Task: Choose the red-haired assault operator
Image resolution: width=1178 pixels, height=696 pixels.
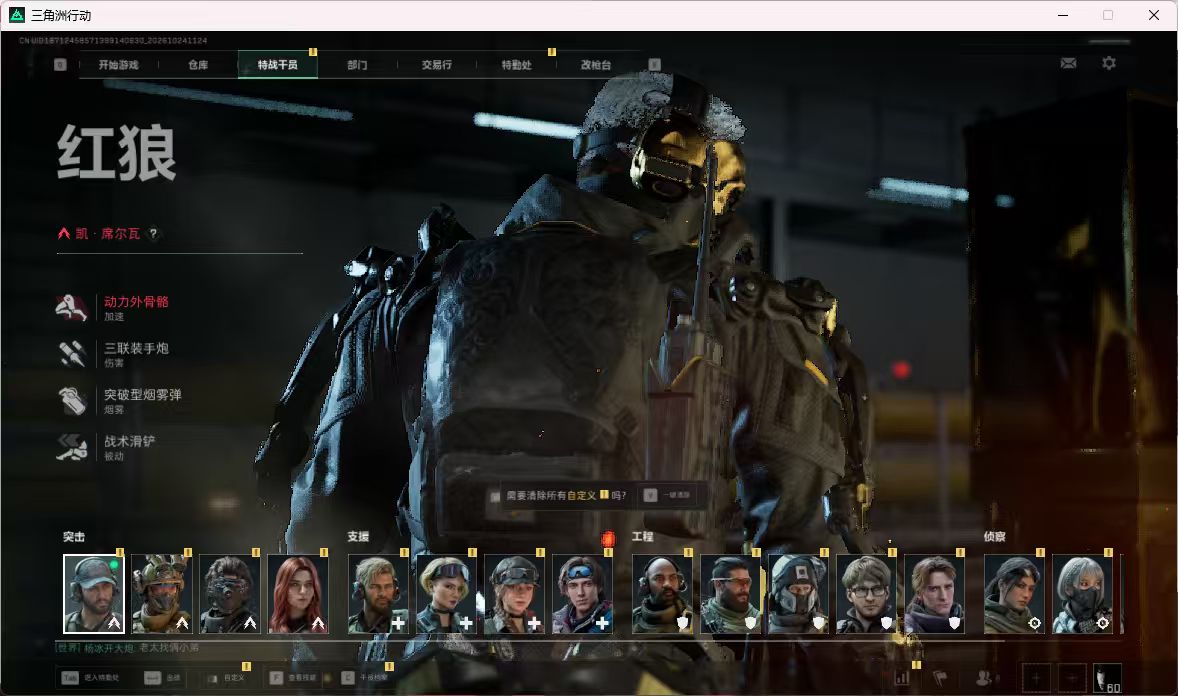Action: (298, 594)
